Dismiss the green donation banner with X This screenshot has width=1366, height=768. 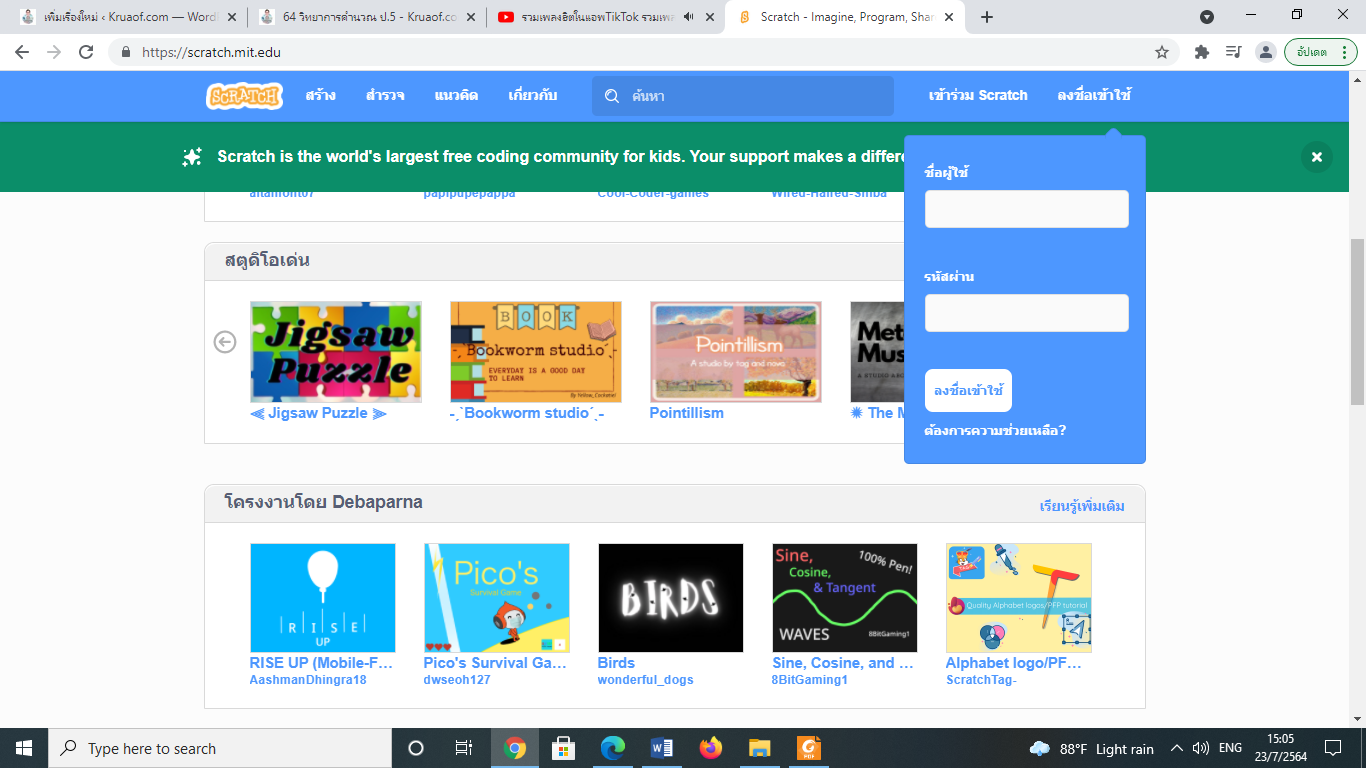coord(1316,157)
